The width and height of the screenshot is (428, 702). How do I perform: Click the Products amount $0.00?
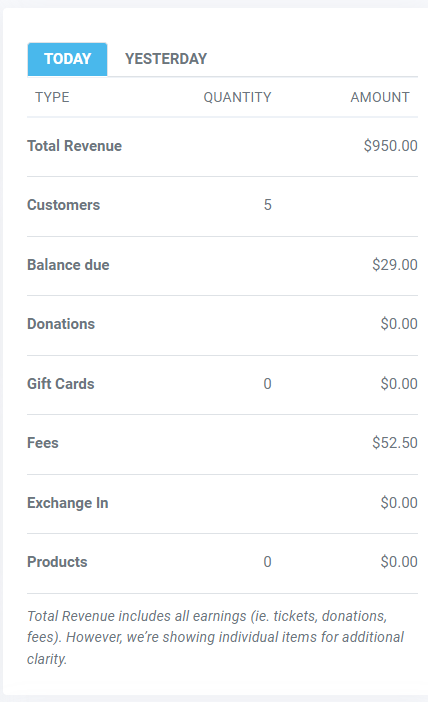point(399,562)
